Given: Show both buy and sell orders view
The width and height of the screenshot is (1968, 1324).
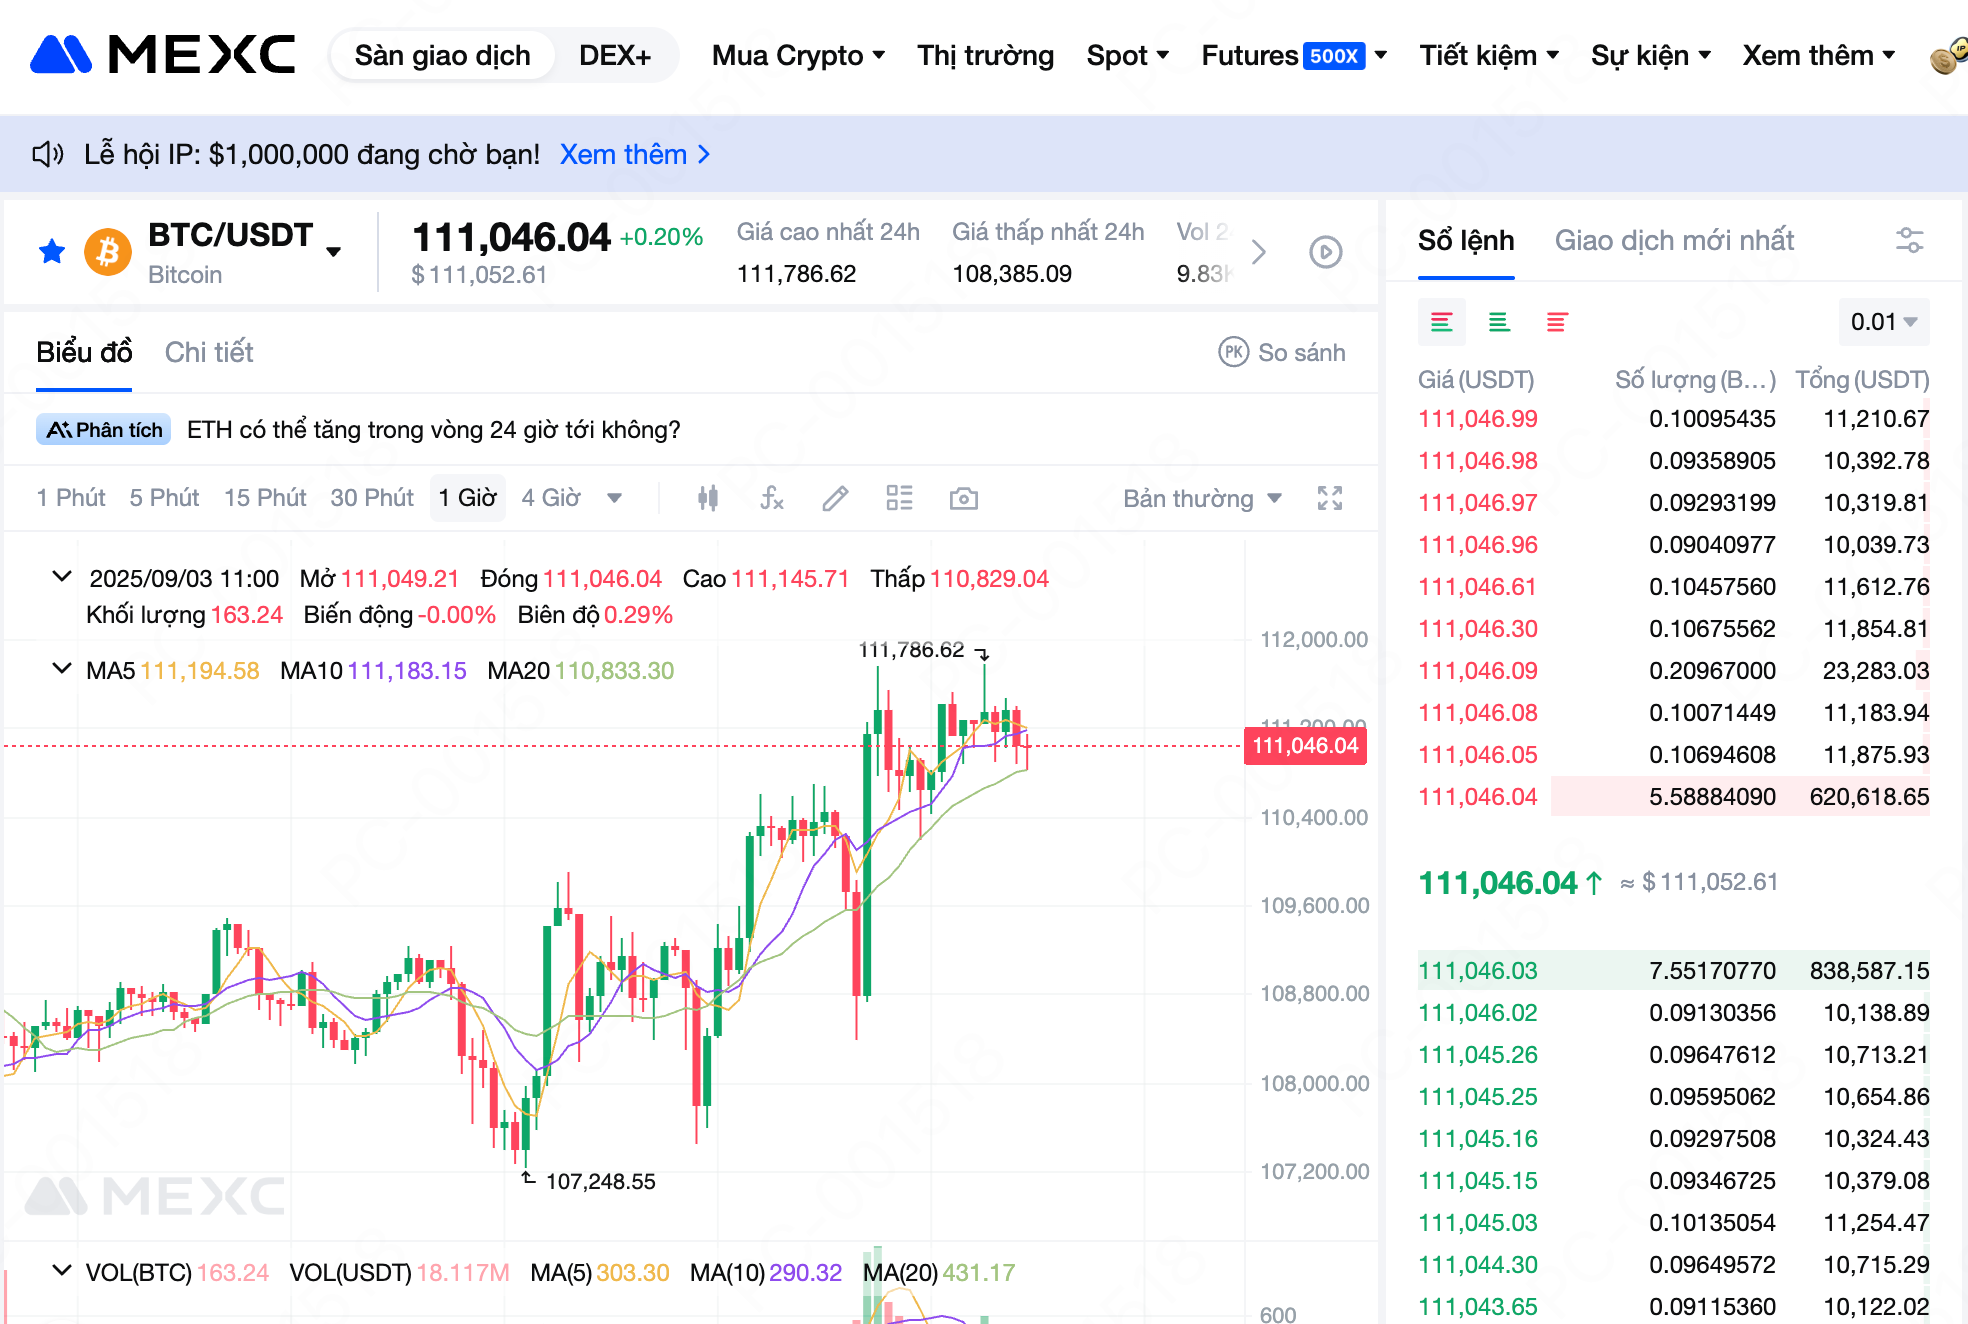Looking at the screenshot, I should 1441,322.
